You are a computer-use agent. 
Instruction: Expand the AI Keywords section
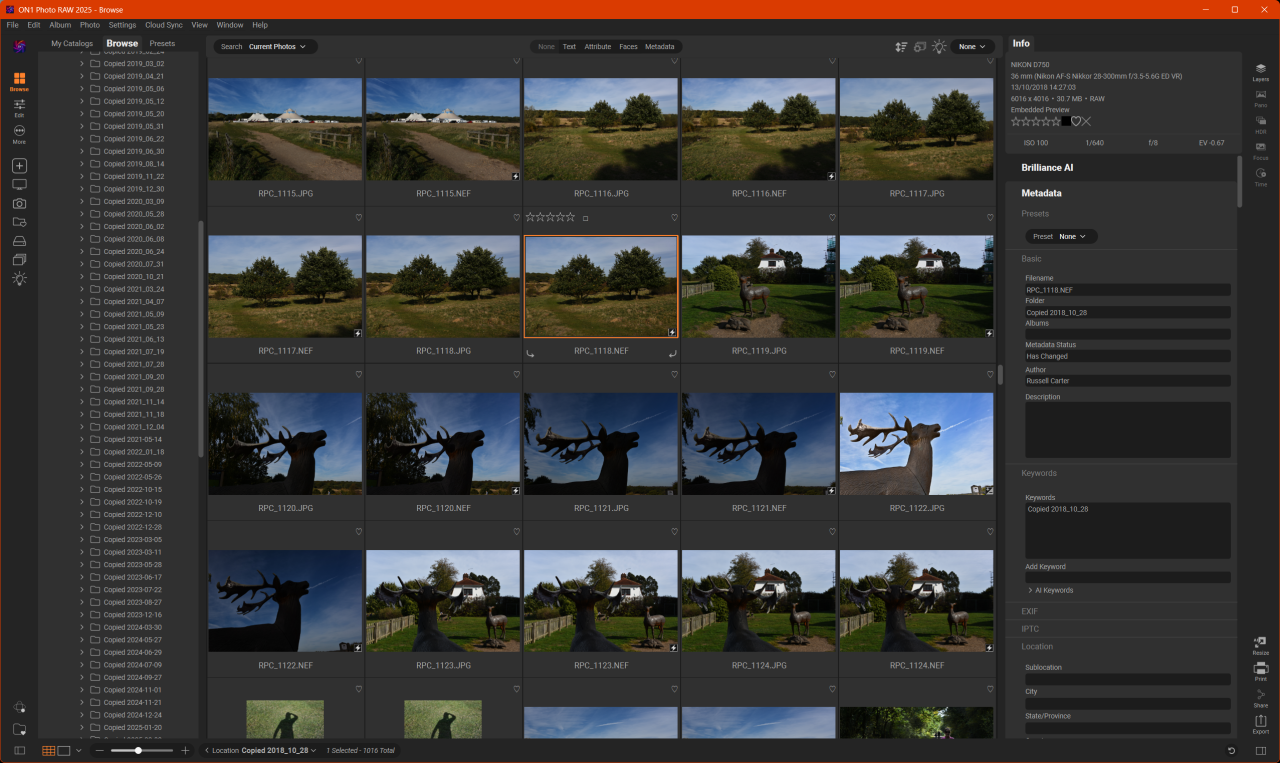click(x=1030, y=590)
